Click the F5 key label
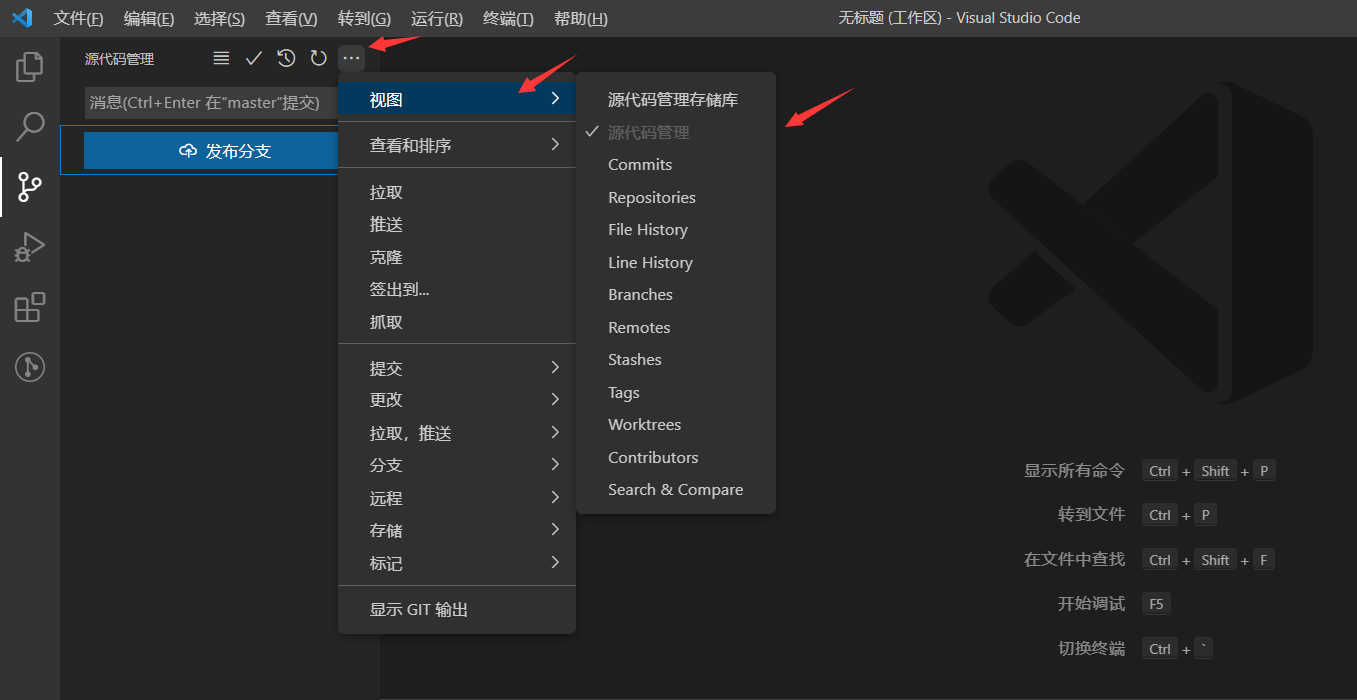 [x=1156, y=604]
